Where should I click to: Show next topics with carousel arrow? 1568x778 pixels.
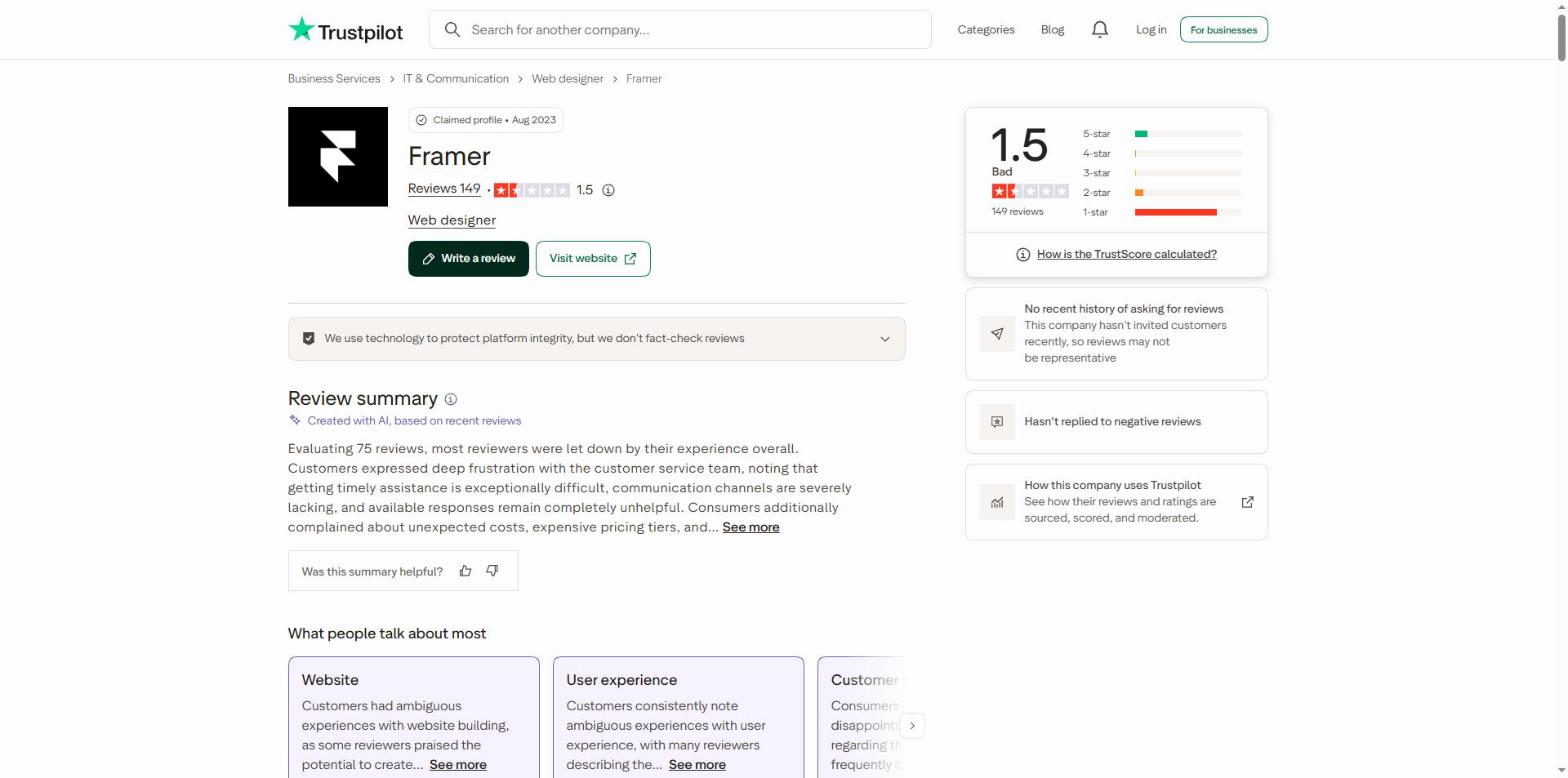(912, 726)
